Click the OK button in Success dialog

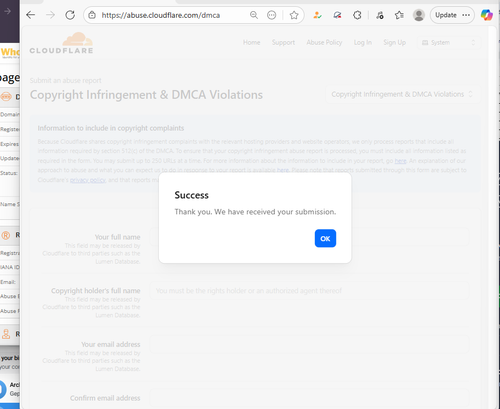point(325,238)
